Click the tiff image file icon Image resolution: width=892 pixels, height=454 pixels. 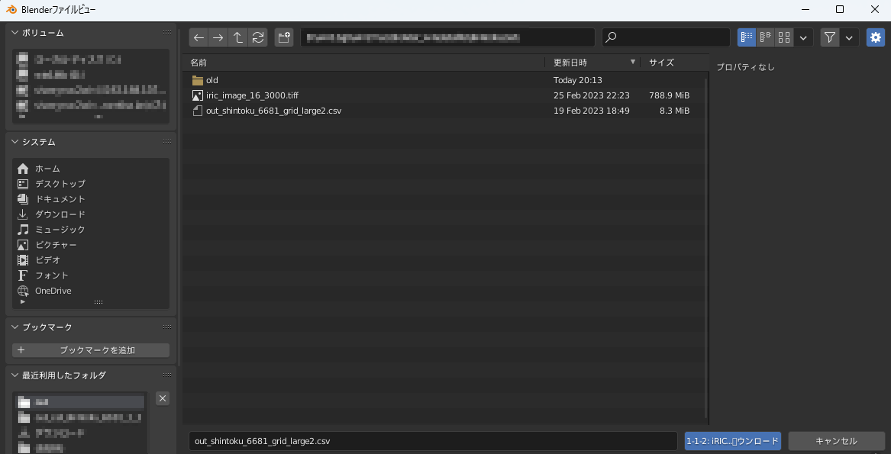[197, 96]
